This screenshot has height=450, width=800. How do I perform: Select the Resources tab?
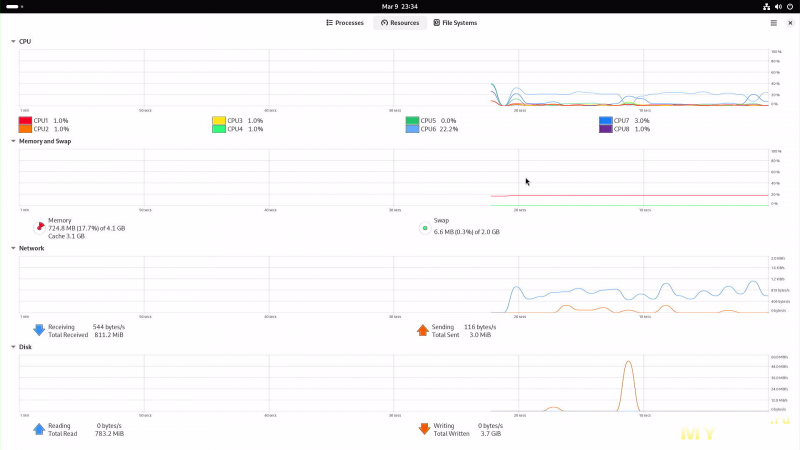[399, 22]
